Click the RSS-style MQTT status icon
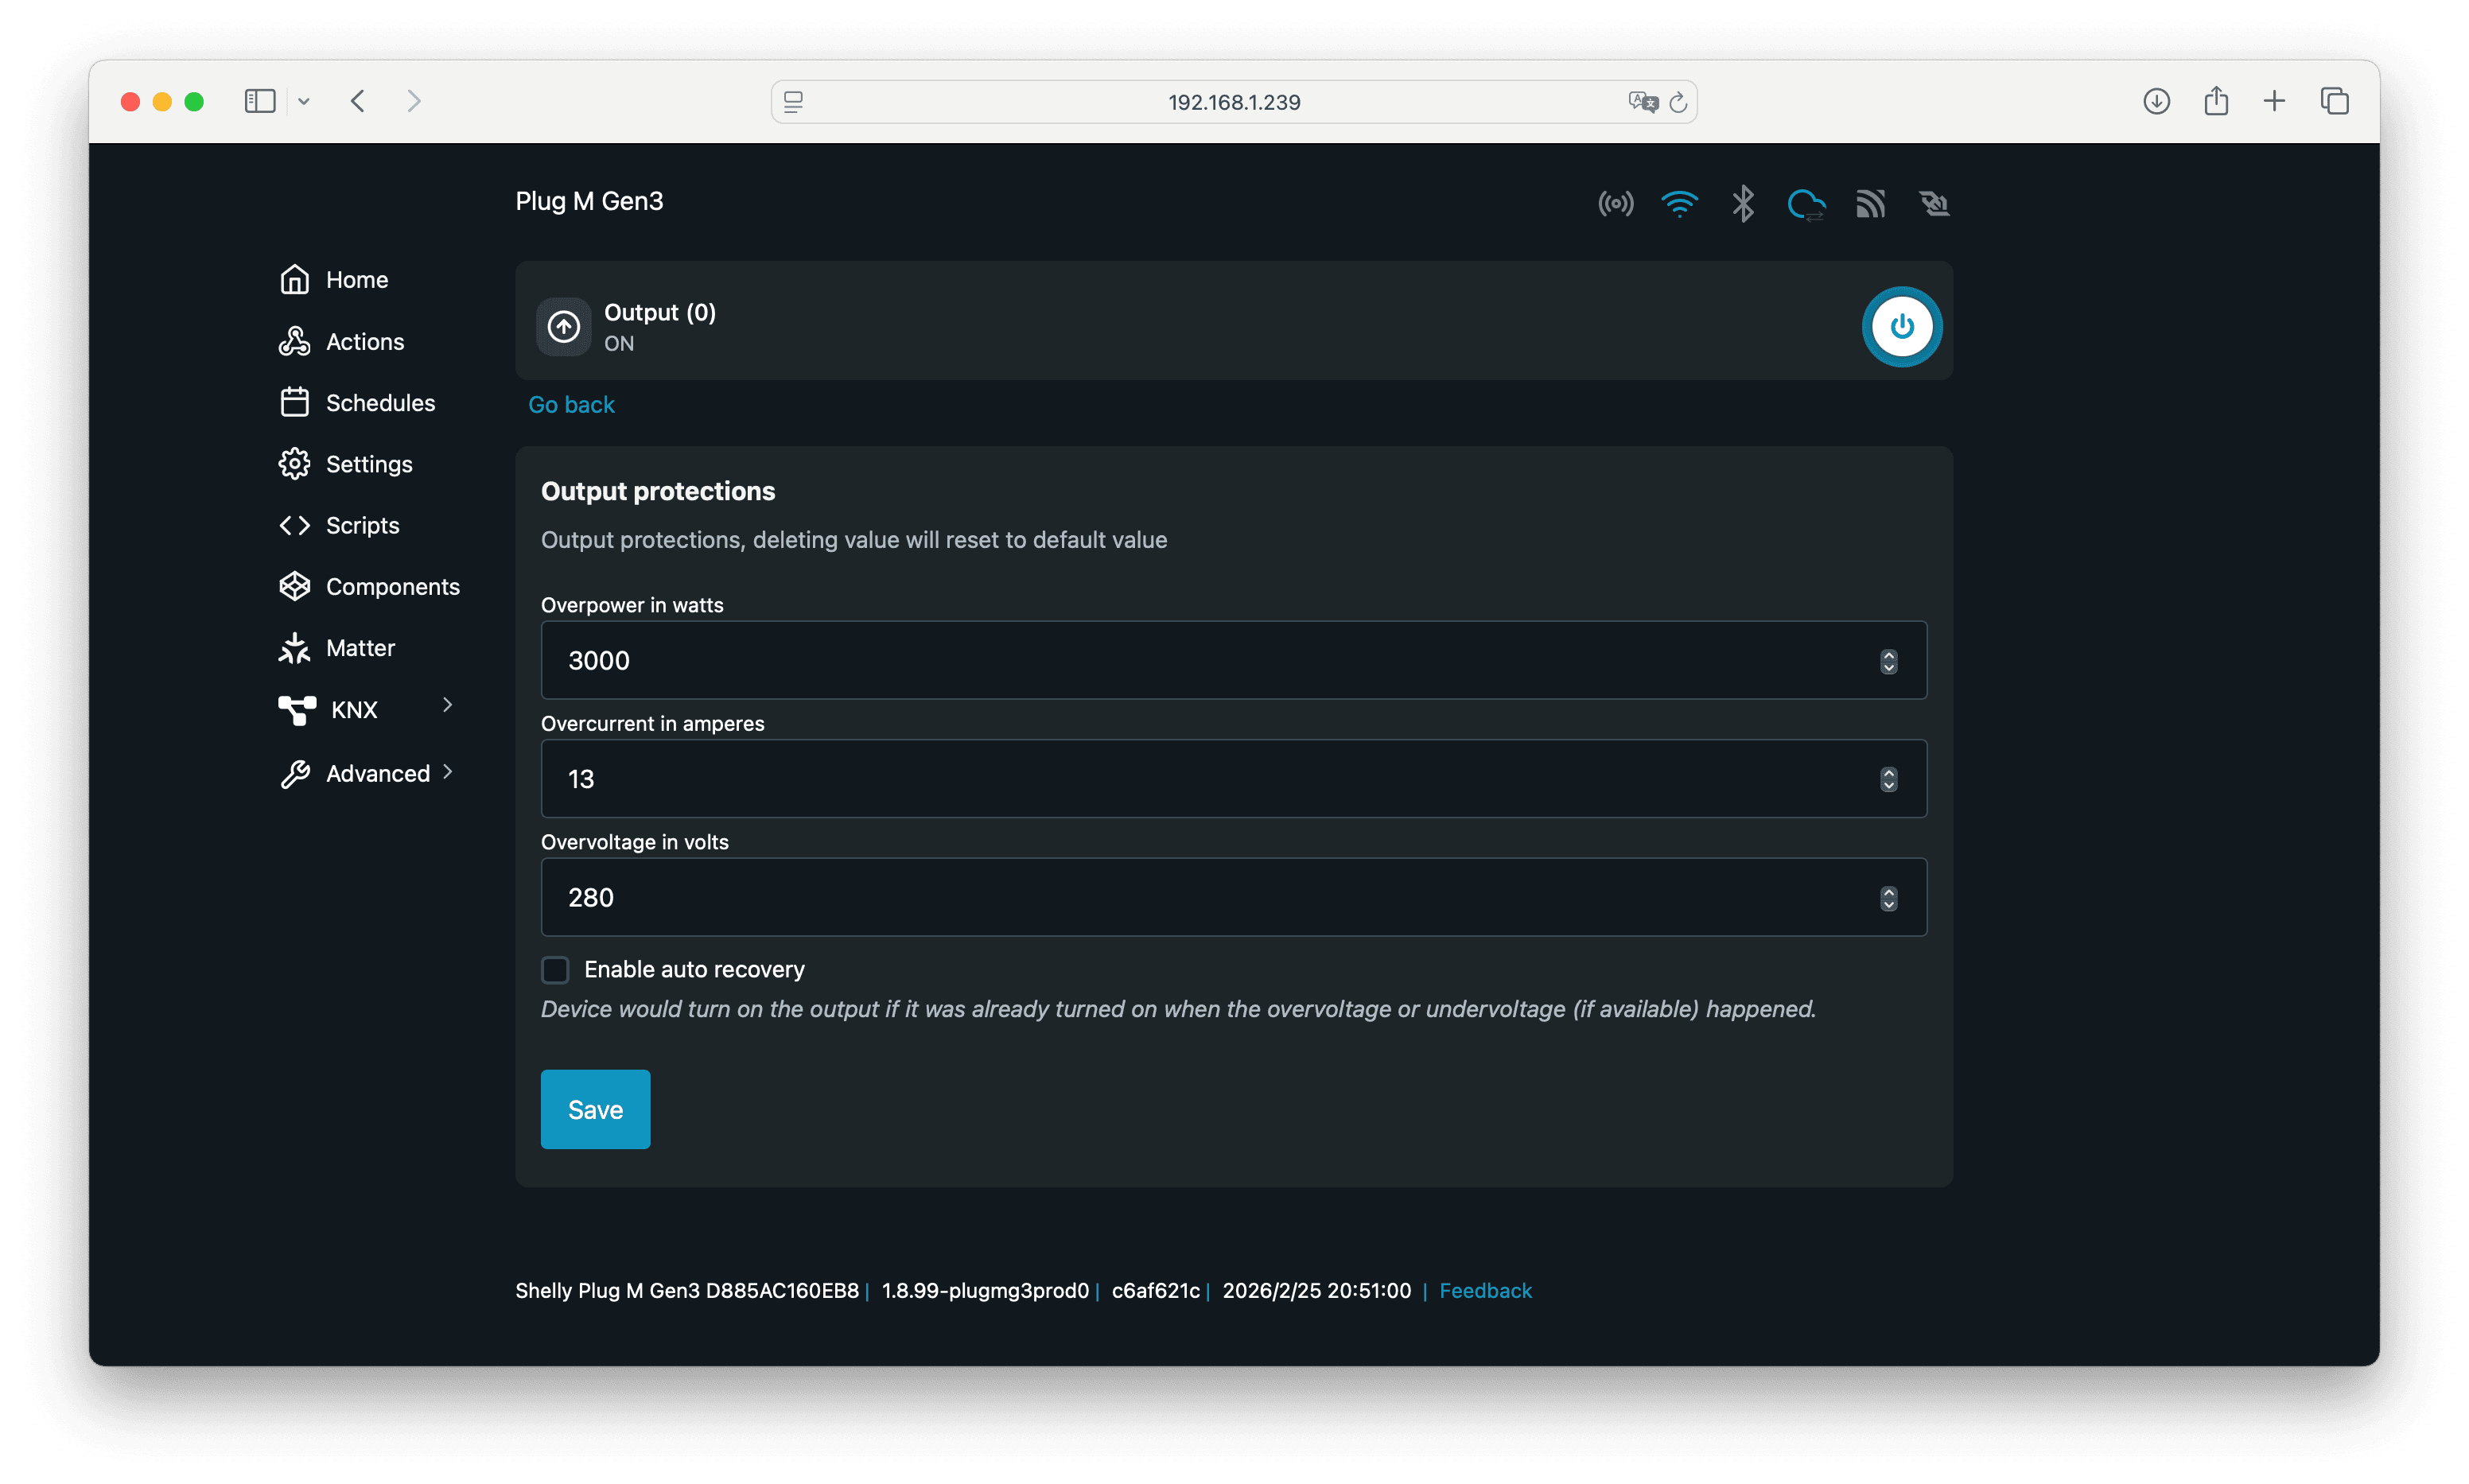Screen dimensions: 2469x1484 tap(1870, 204)
